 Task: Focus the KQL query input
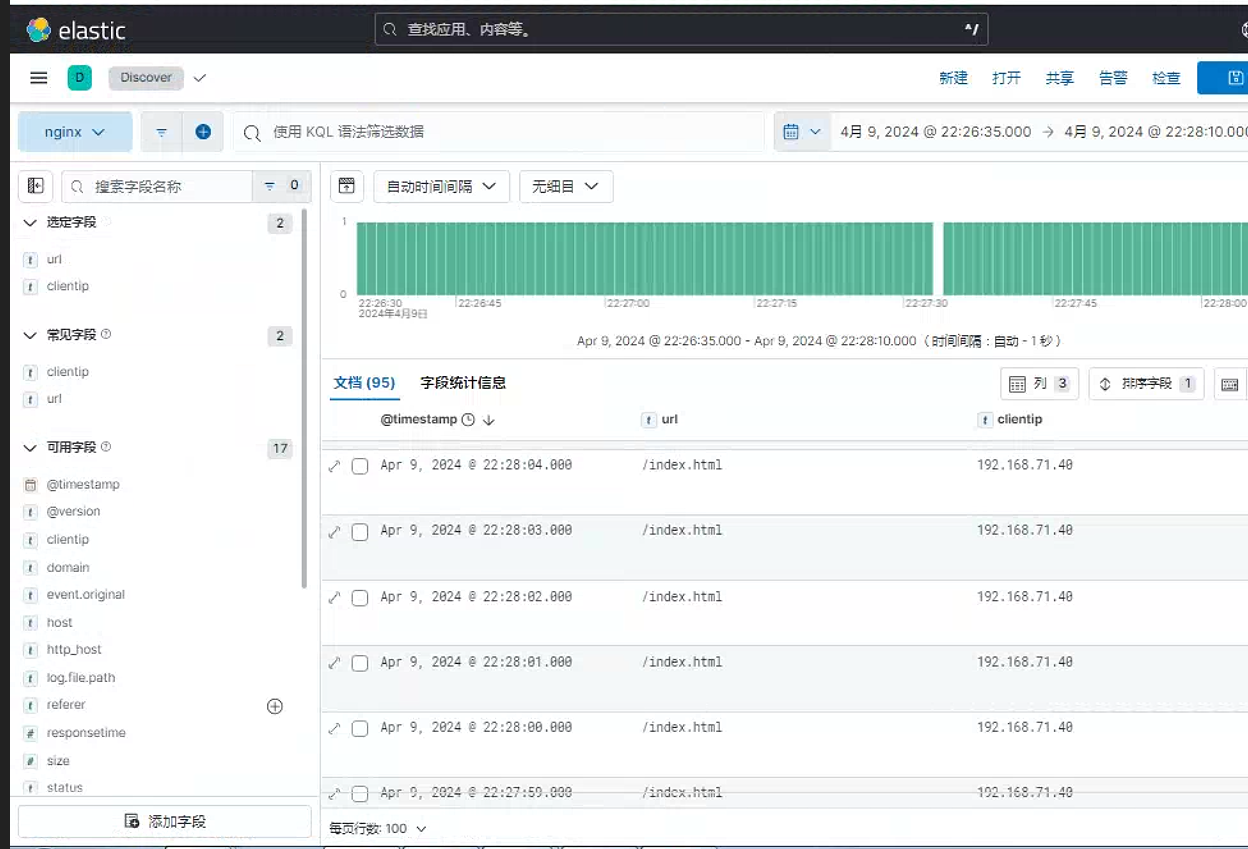(498, 132)
